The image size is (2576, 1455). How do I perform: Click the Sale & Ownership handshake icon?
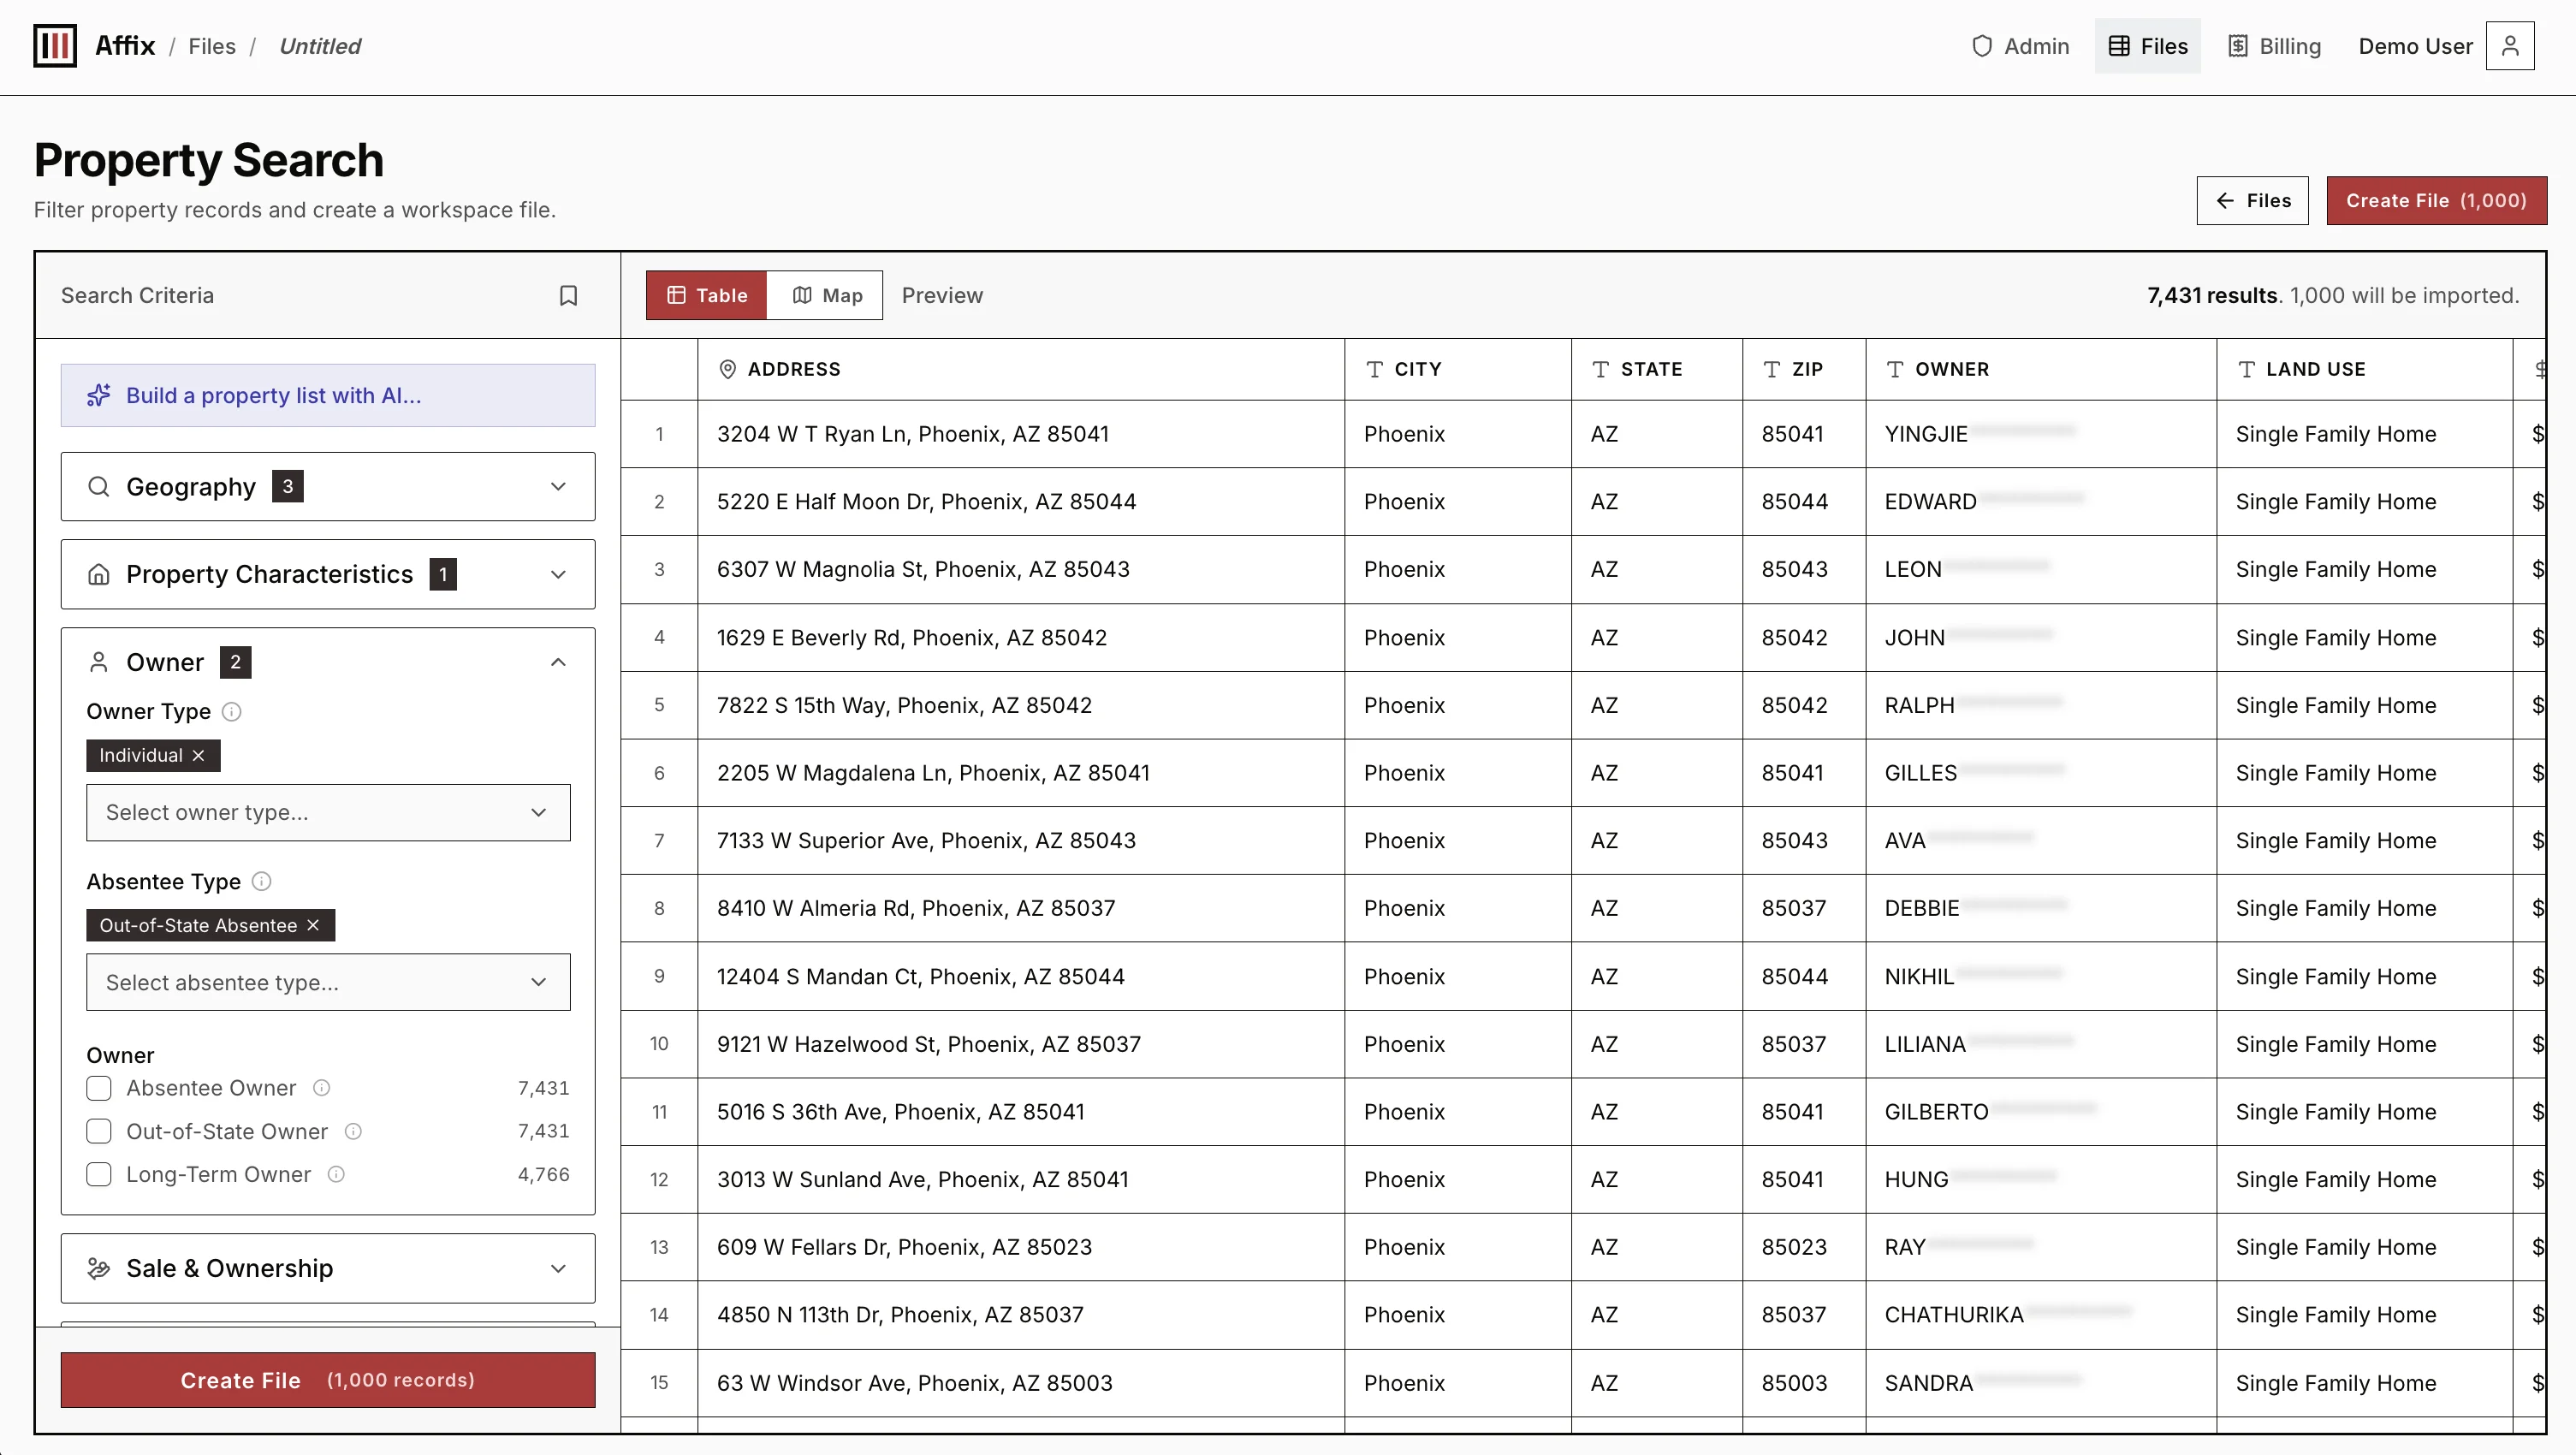click(99, 1268)
